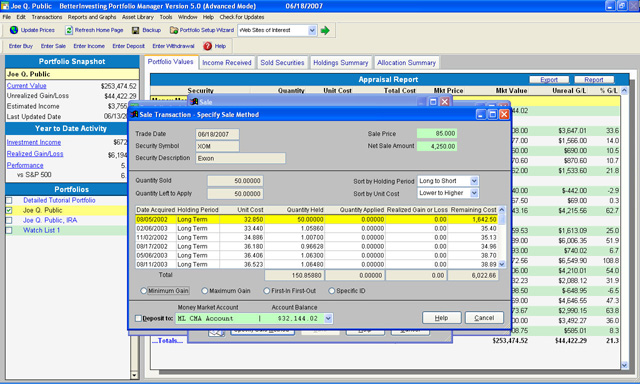640x384 pixels.
Task: Check the Watch List 1 checkbox
Action: coord(9,231)
